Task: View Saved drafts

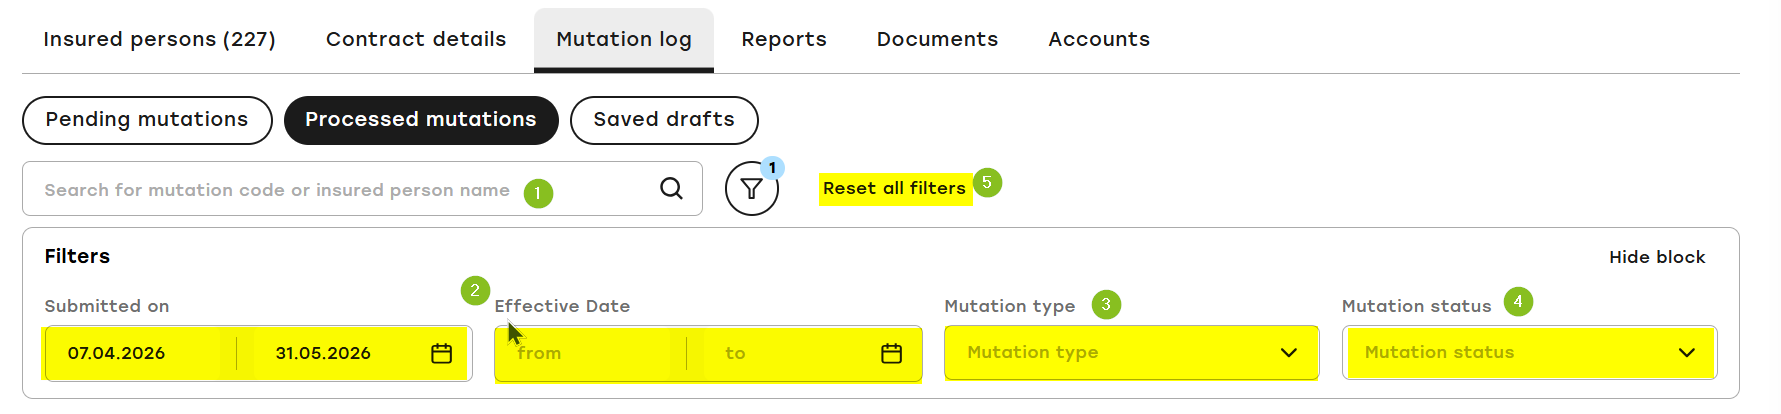Action: [664, 120]
